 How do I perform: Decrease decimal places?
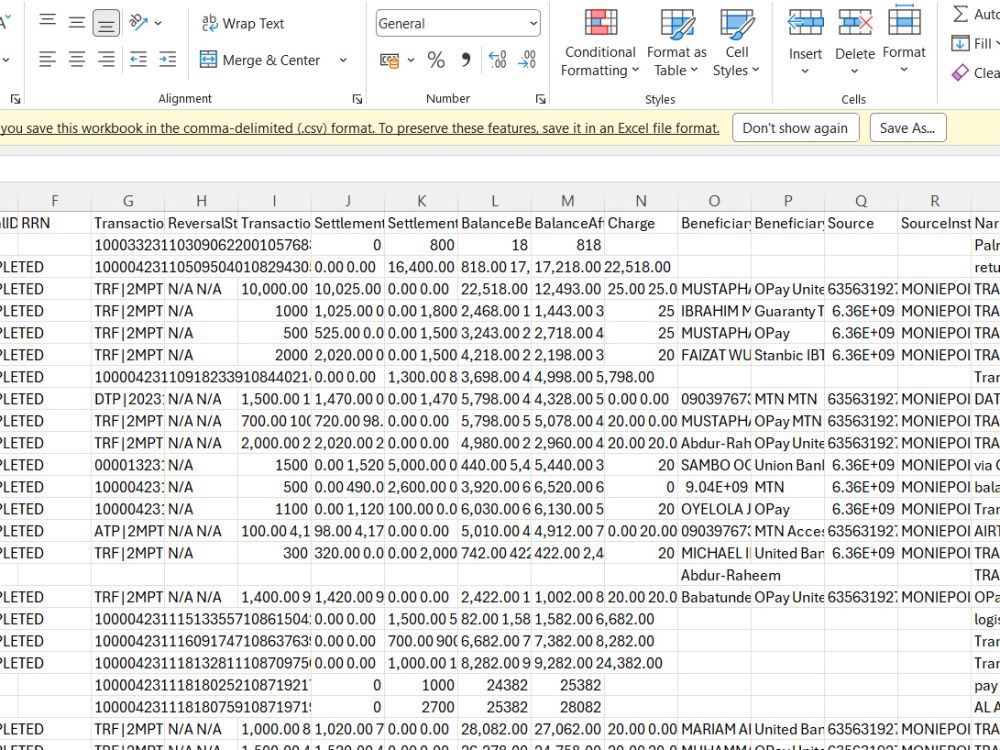coord(527,59)
